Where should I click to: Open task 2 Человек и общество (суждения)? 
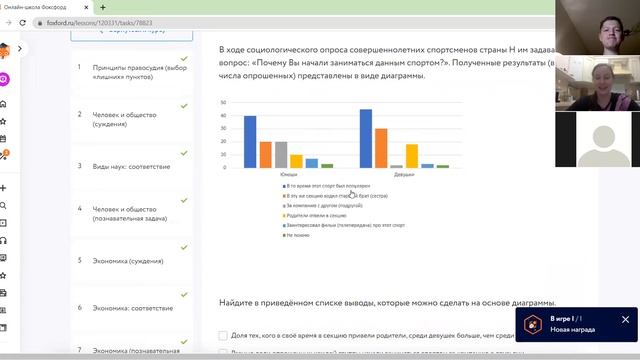click(x=131, y=119)
